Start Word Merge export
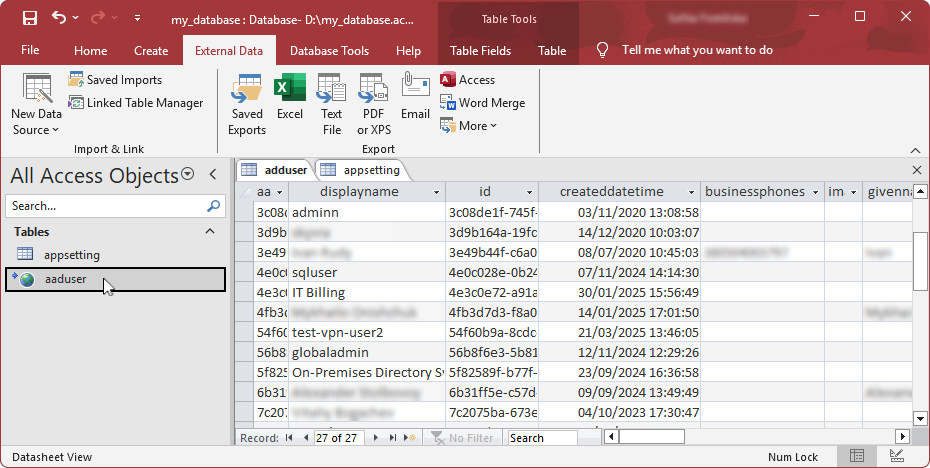 [x=483, y=103]
